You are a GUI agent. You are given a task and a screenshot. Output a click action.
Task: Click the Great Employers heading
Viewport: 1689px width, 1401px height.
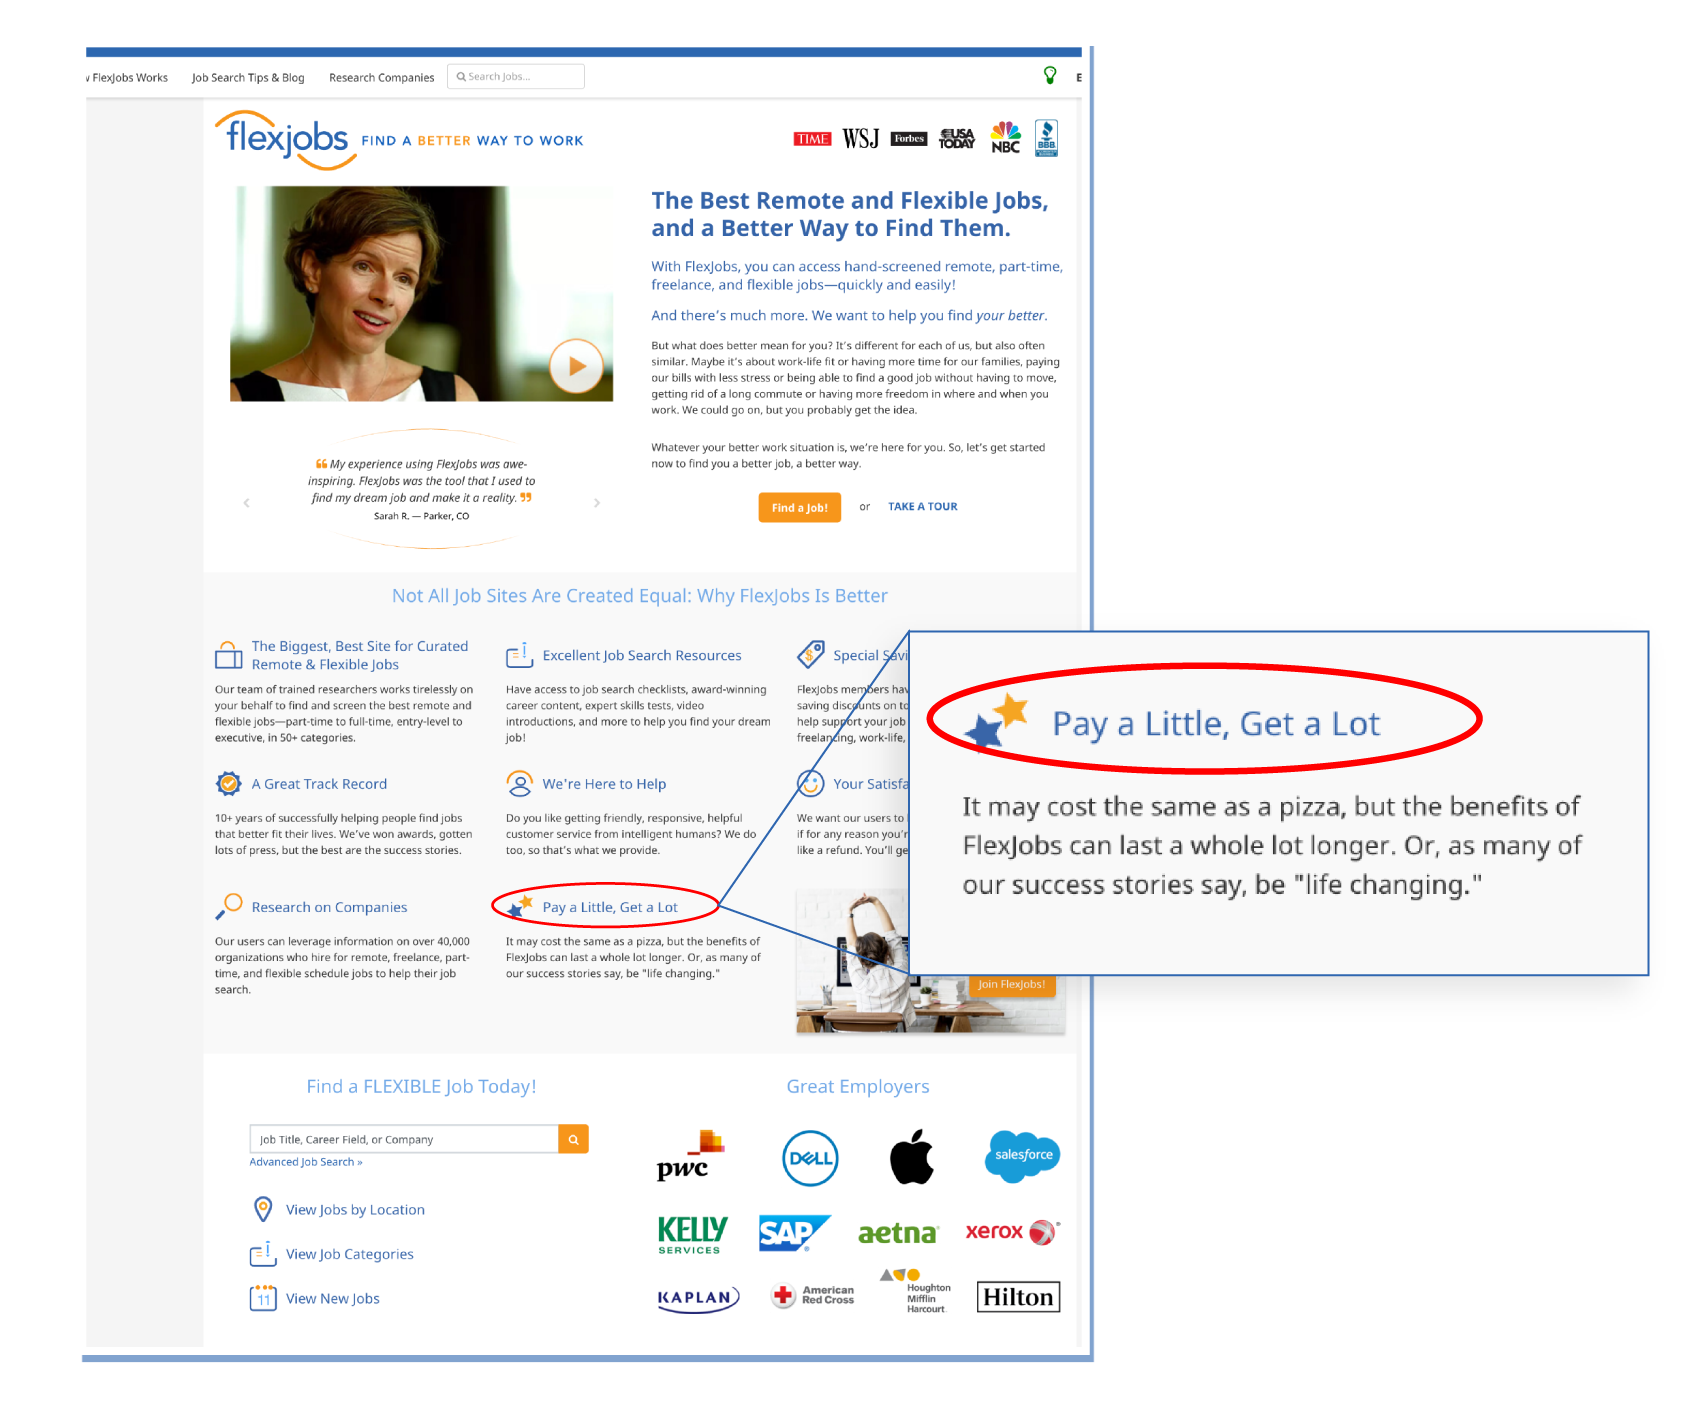[858, 1086]
